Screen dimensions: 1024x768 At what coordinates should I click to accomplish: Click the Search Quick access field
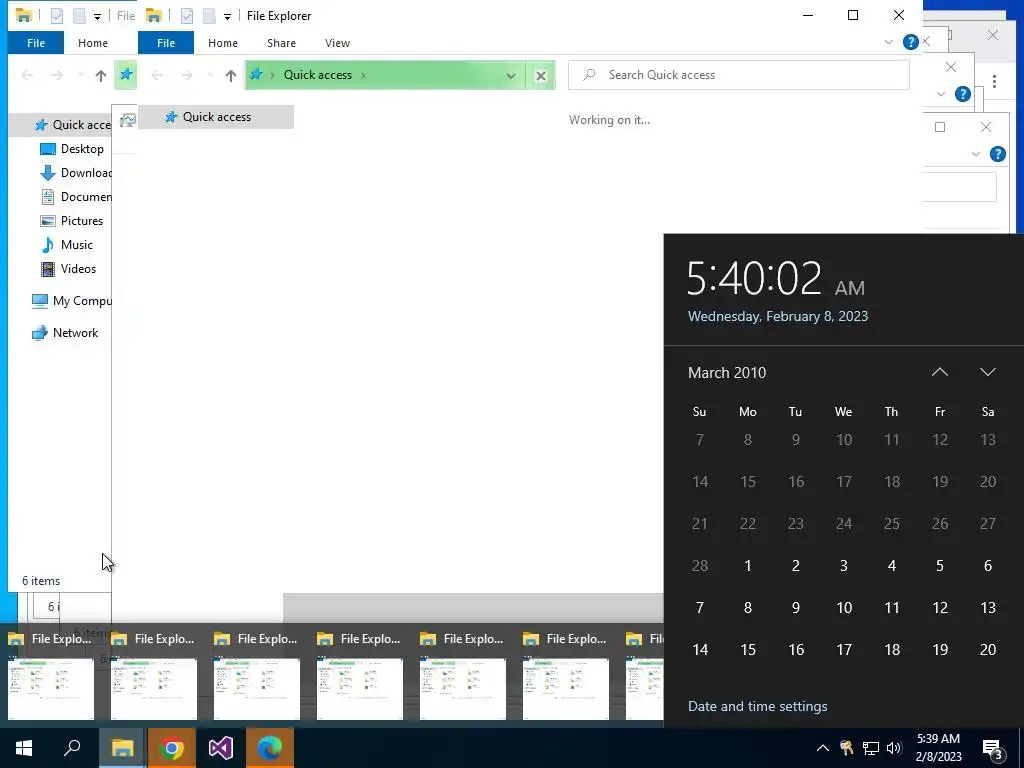click(x=739, y=75)
